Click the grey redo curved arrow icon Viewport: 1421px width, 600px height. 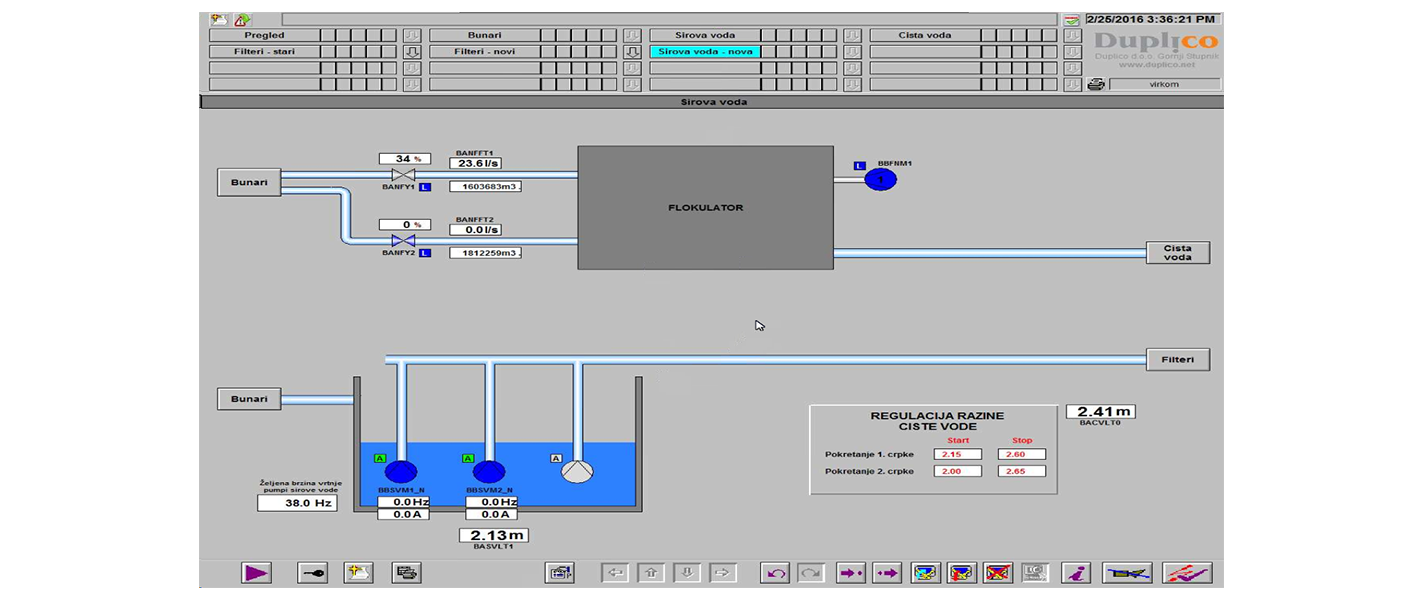tap(811, 573)
